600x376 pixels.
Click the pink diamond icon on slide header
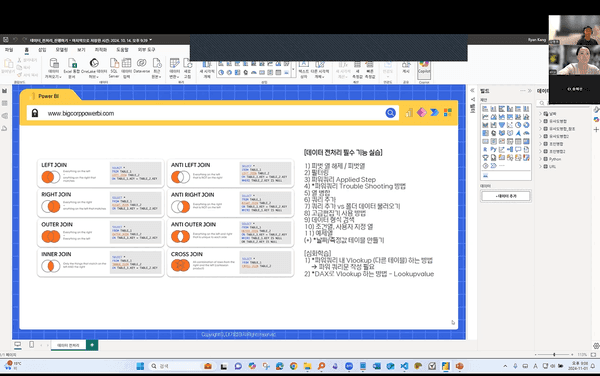tap(422, 112)
